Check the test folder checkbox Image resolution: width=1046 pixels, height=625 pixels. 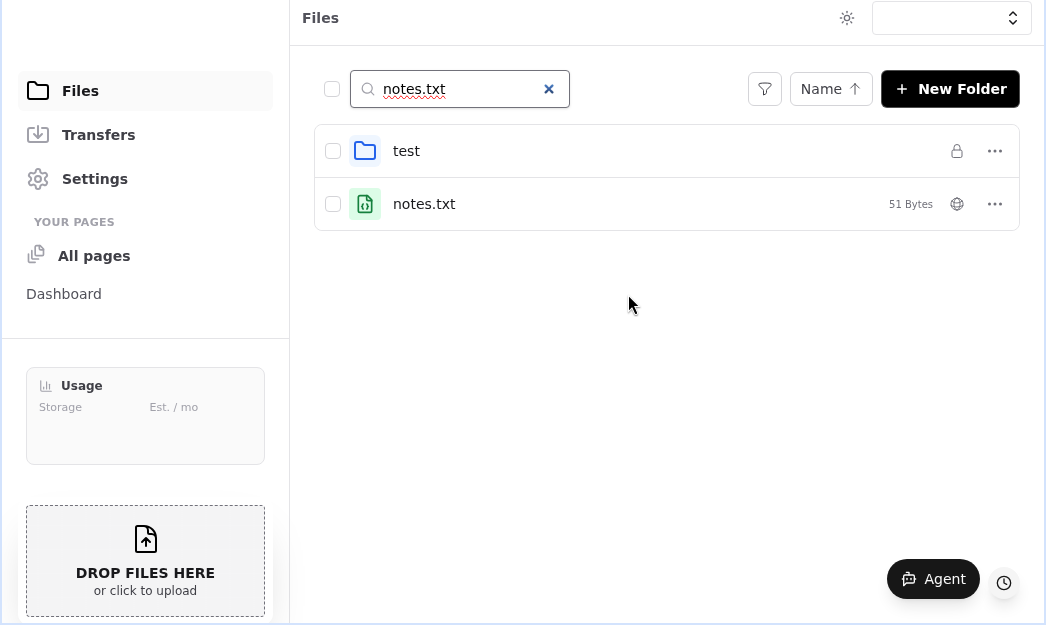(x=333, y=151)
